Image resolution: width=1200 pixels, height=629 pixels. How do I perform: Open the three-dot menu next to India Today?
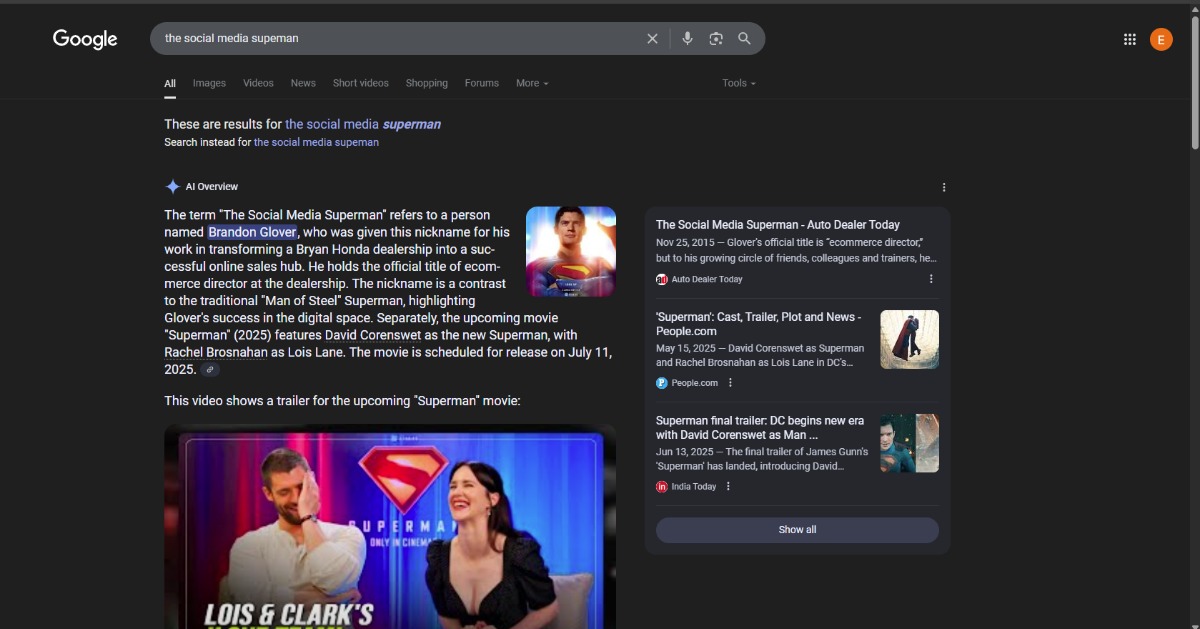pyautogui.click(x=728, y=487)
